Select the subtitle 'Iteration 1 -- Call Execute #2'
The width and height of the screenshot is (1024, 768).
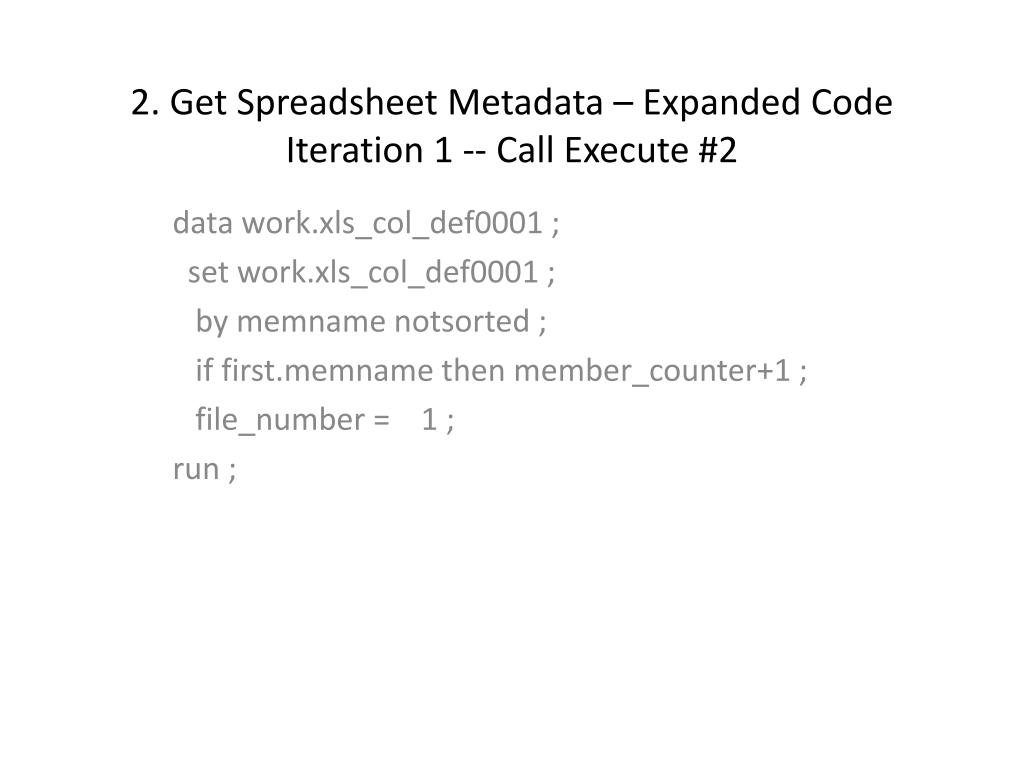(x=511, y=150)
